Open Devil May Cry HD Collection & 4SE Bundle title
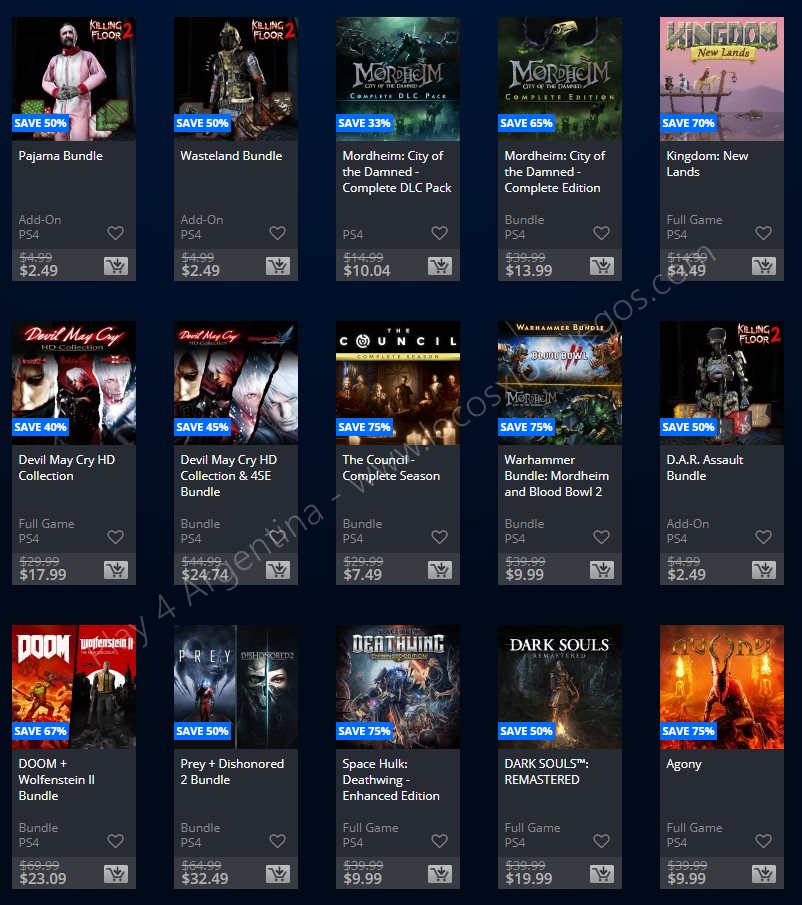The height and width of the screenshot is (905, 802). coord(229,476)
